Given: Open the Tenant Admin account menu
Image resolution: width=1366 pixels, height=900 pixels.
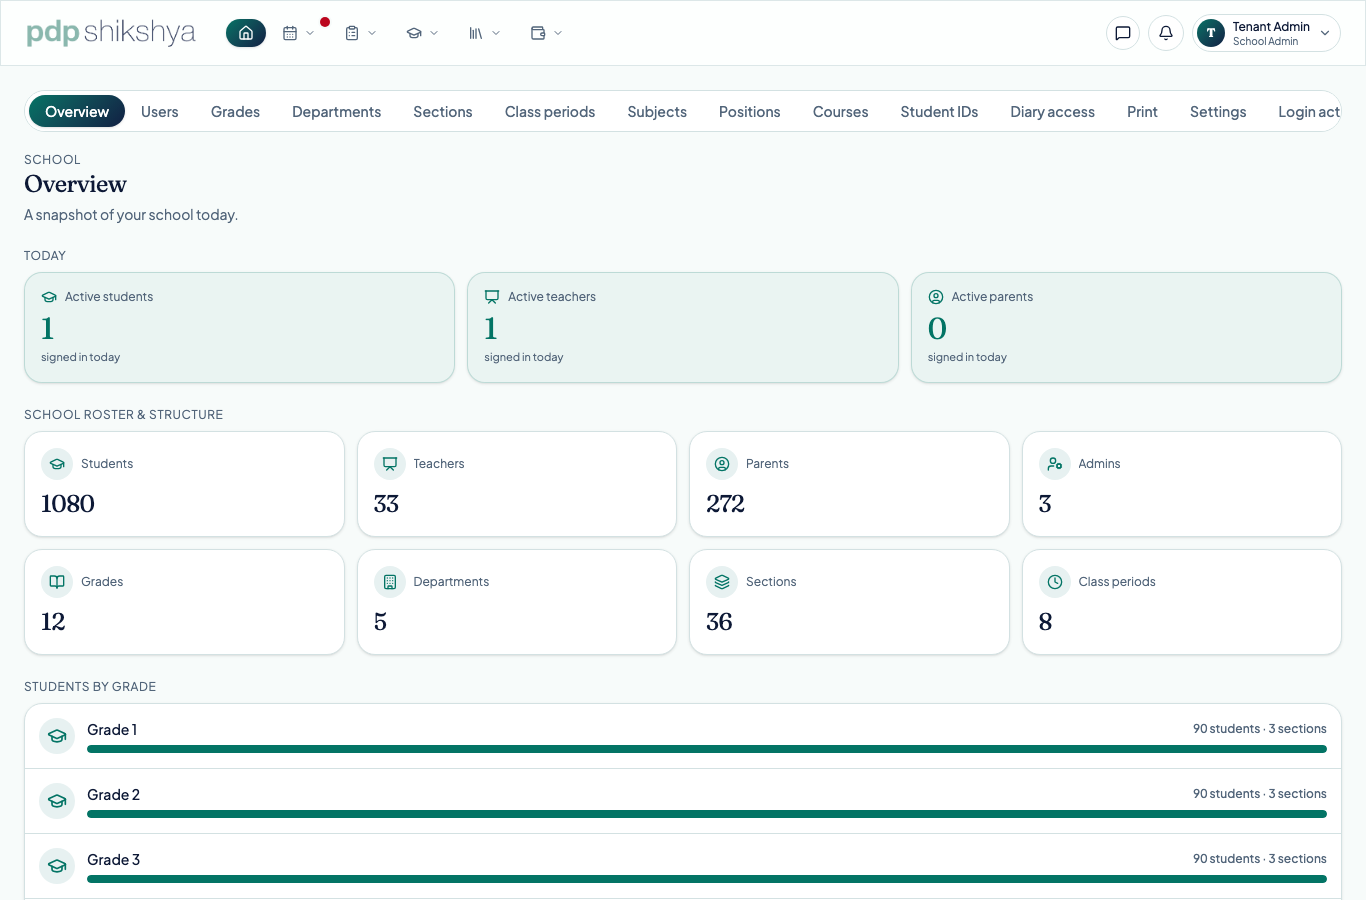Looking at the screenshot, I should coord(1266,33).
